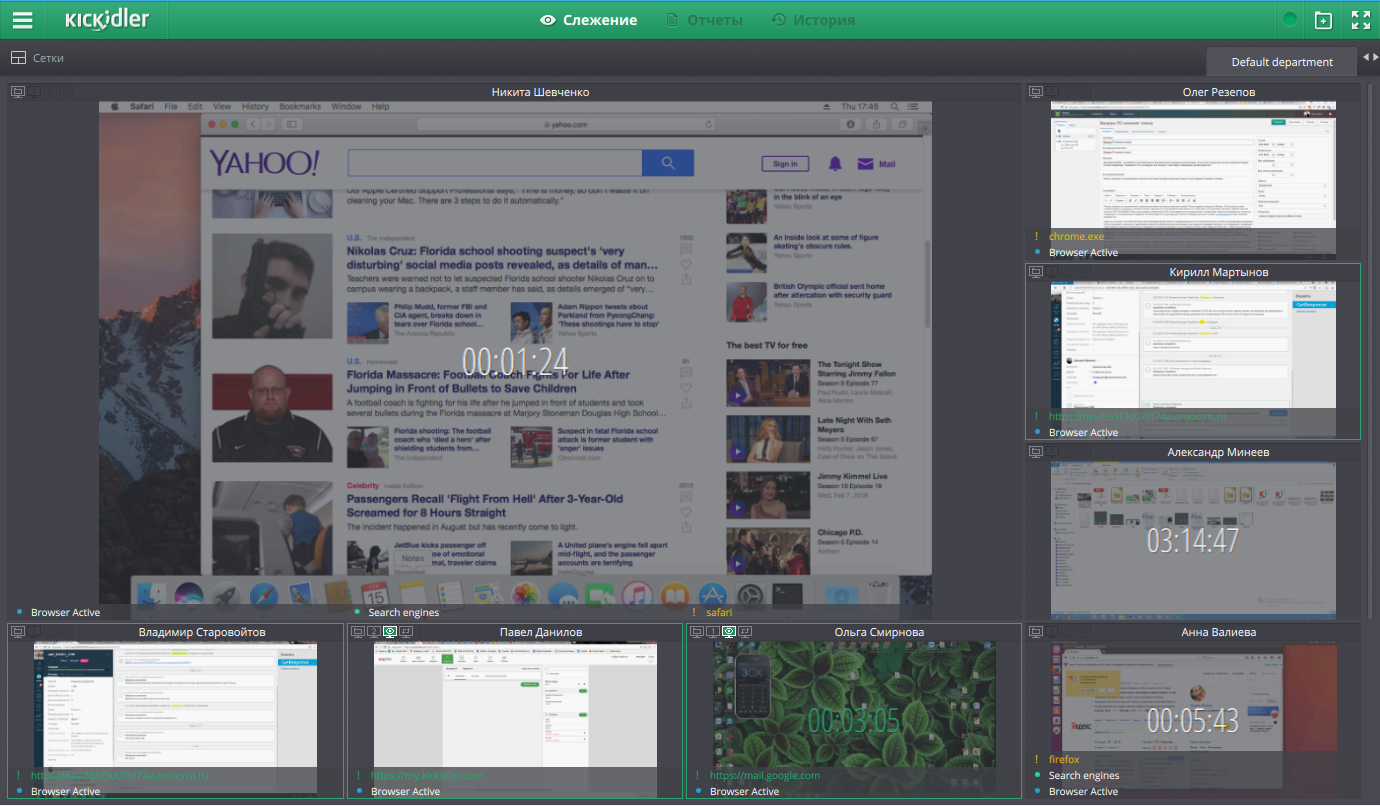Click the chrome.exe label under Олег Резепов
The image size is (1380, 806).
(1076, 236)
